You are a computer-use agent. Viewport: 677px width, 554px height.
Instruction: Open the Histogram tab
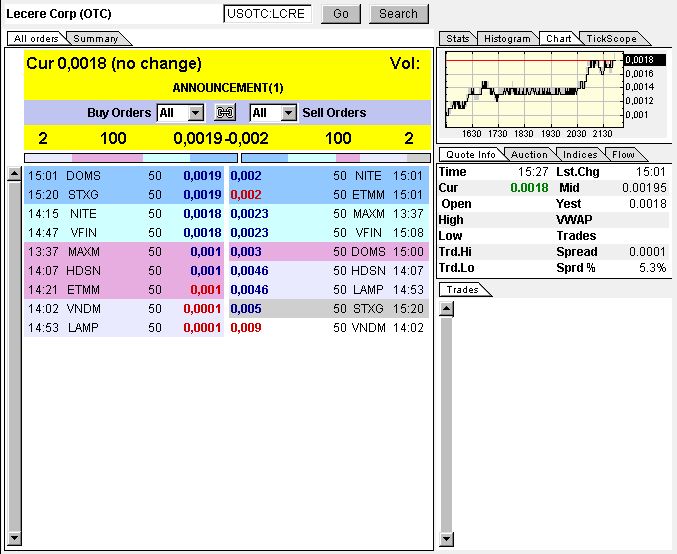(506, 39)
